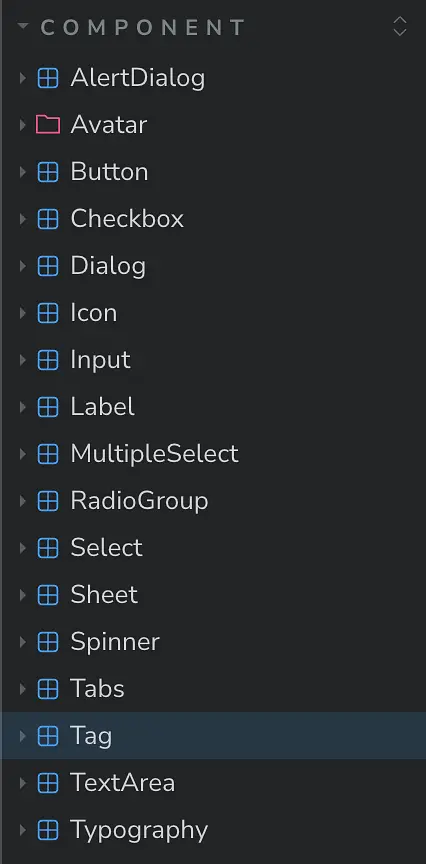Screen dimensions: 426x864
Task: Click the grid icon beside Spinner
Action: point(48,642)
